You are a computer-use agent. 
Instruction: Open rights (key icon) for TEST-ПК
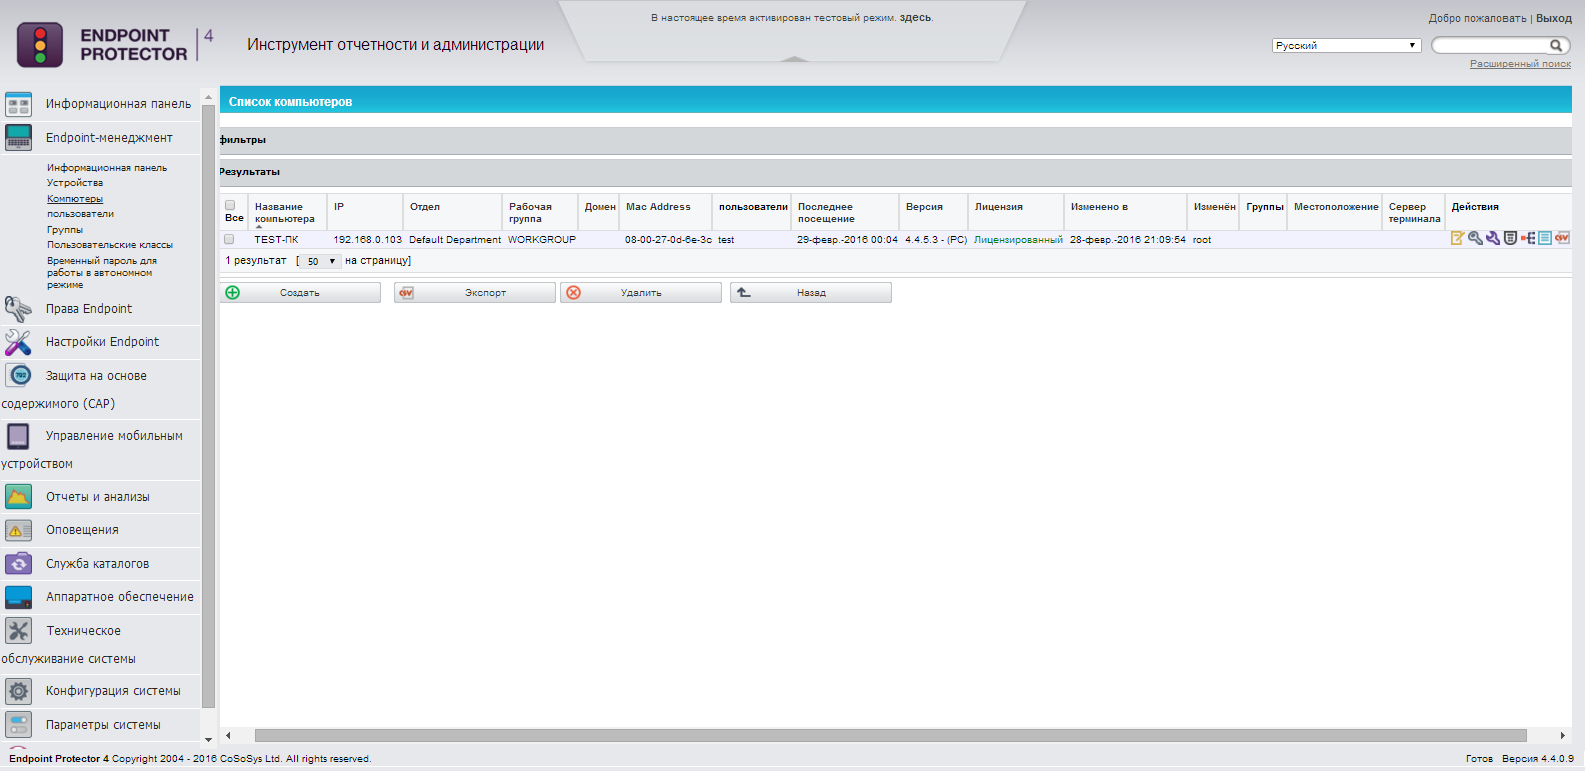pos(1475,238)
